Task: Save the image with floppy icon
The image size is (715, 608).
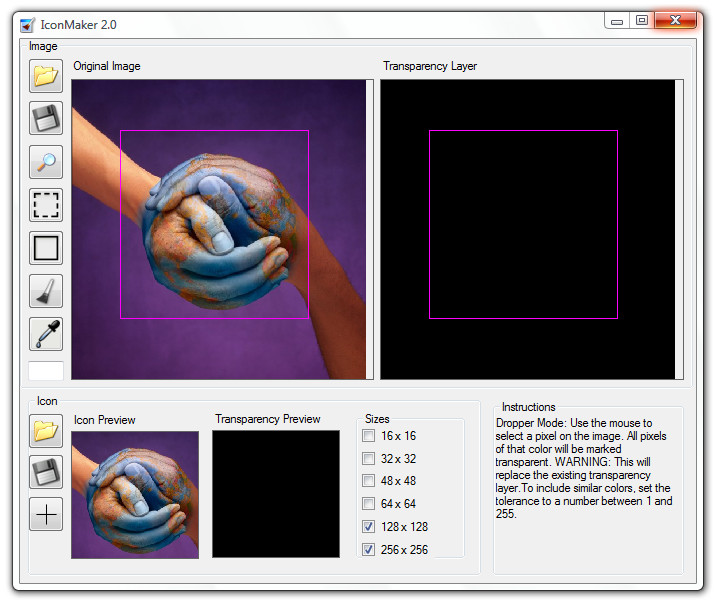Action: click(46, 118)
